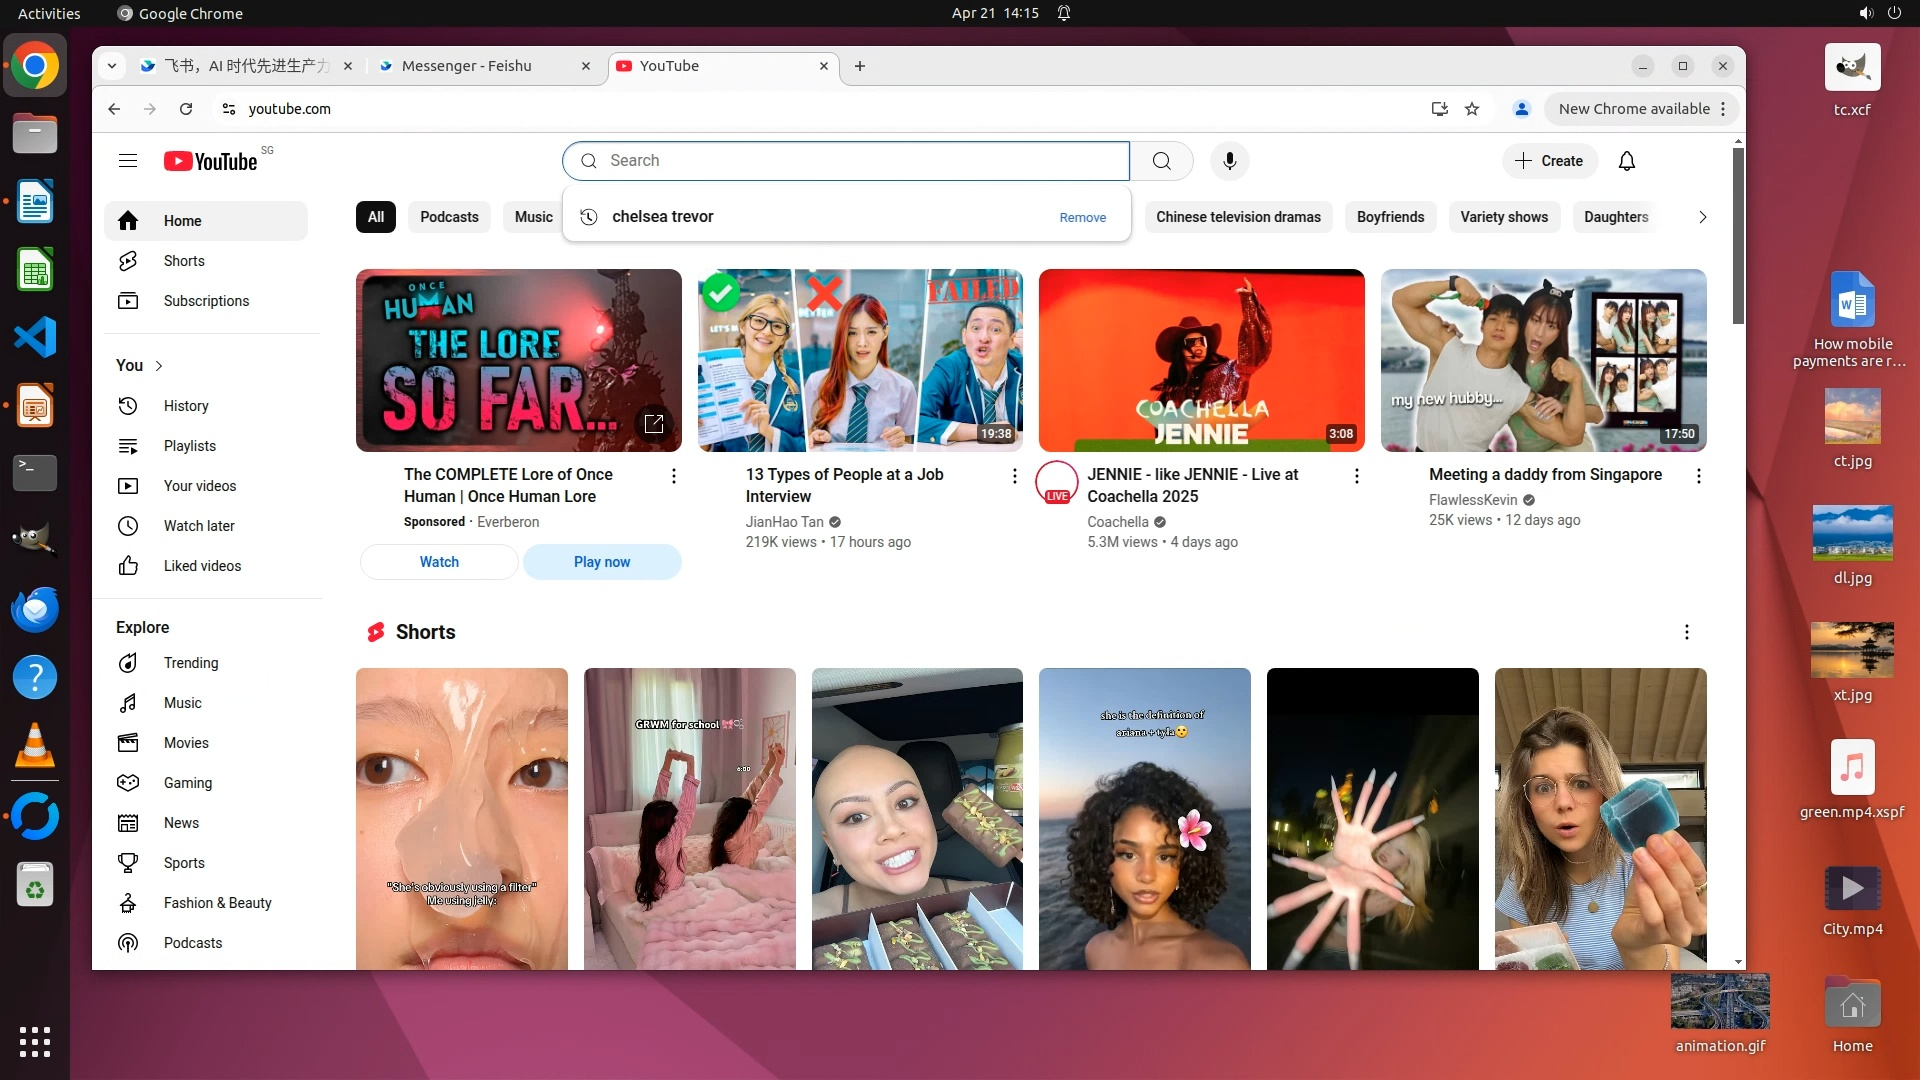Open the YouTube notifications bell

pos(1626,161)
